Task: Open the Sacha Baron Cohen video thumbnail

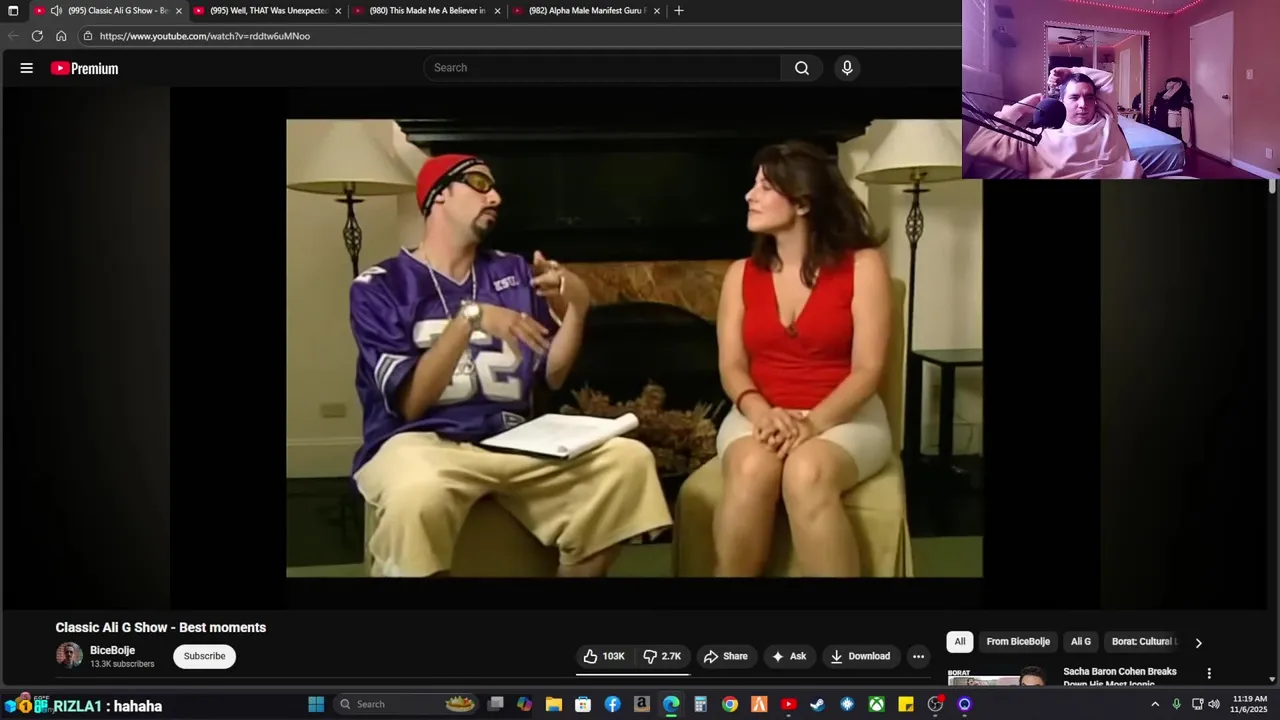Action: (x=997, y=677)
